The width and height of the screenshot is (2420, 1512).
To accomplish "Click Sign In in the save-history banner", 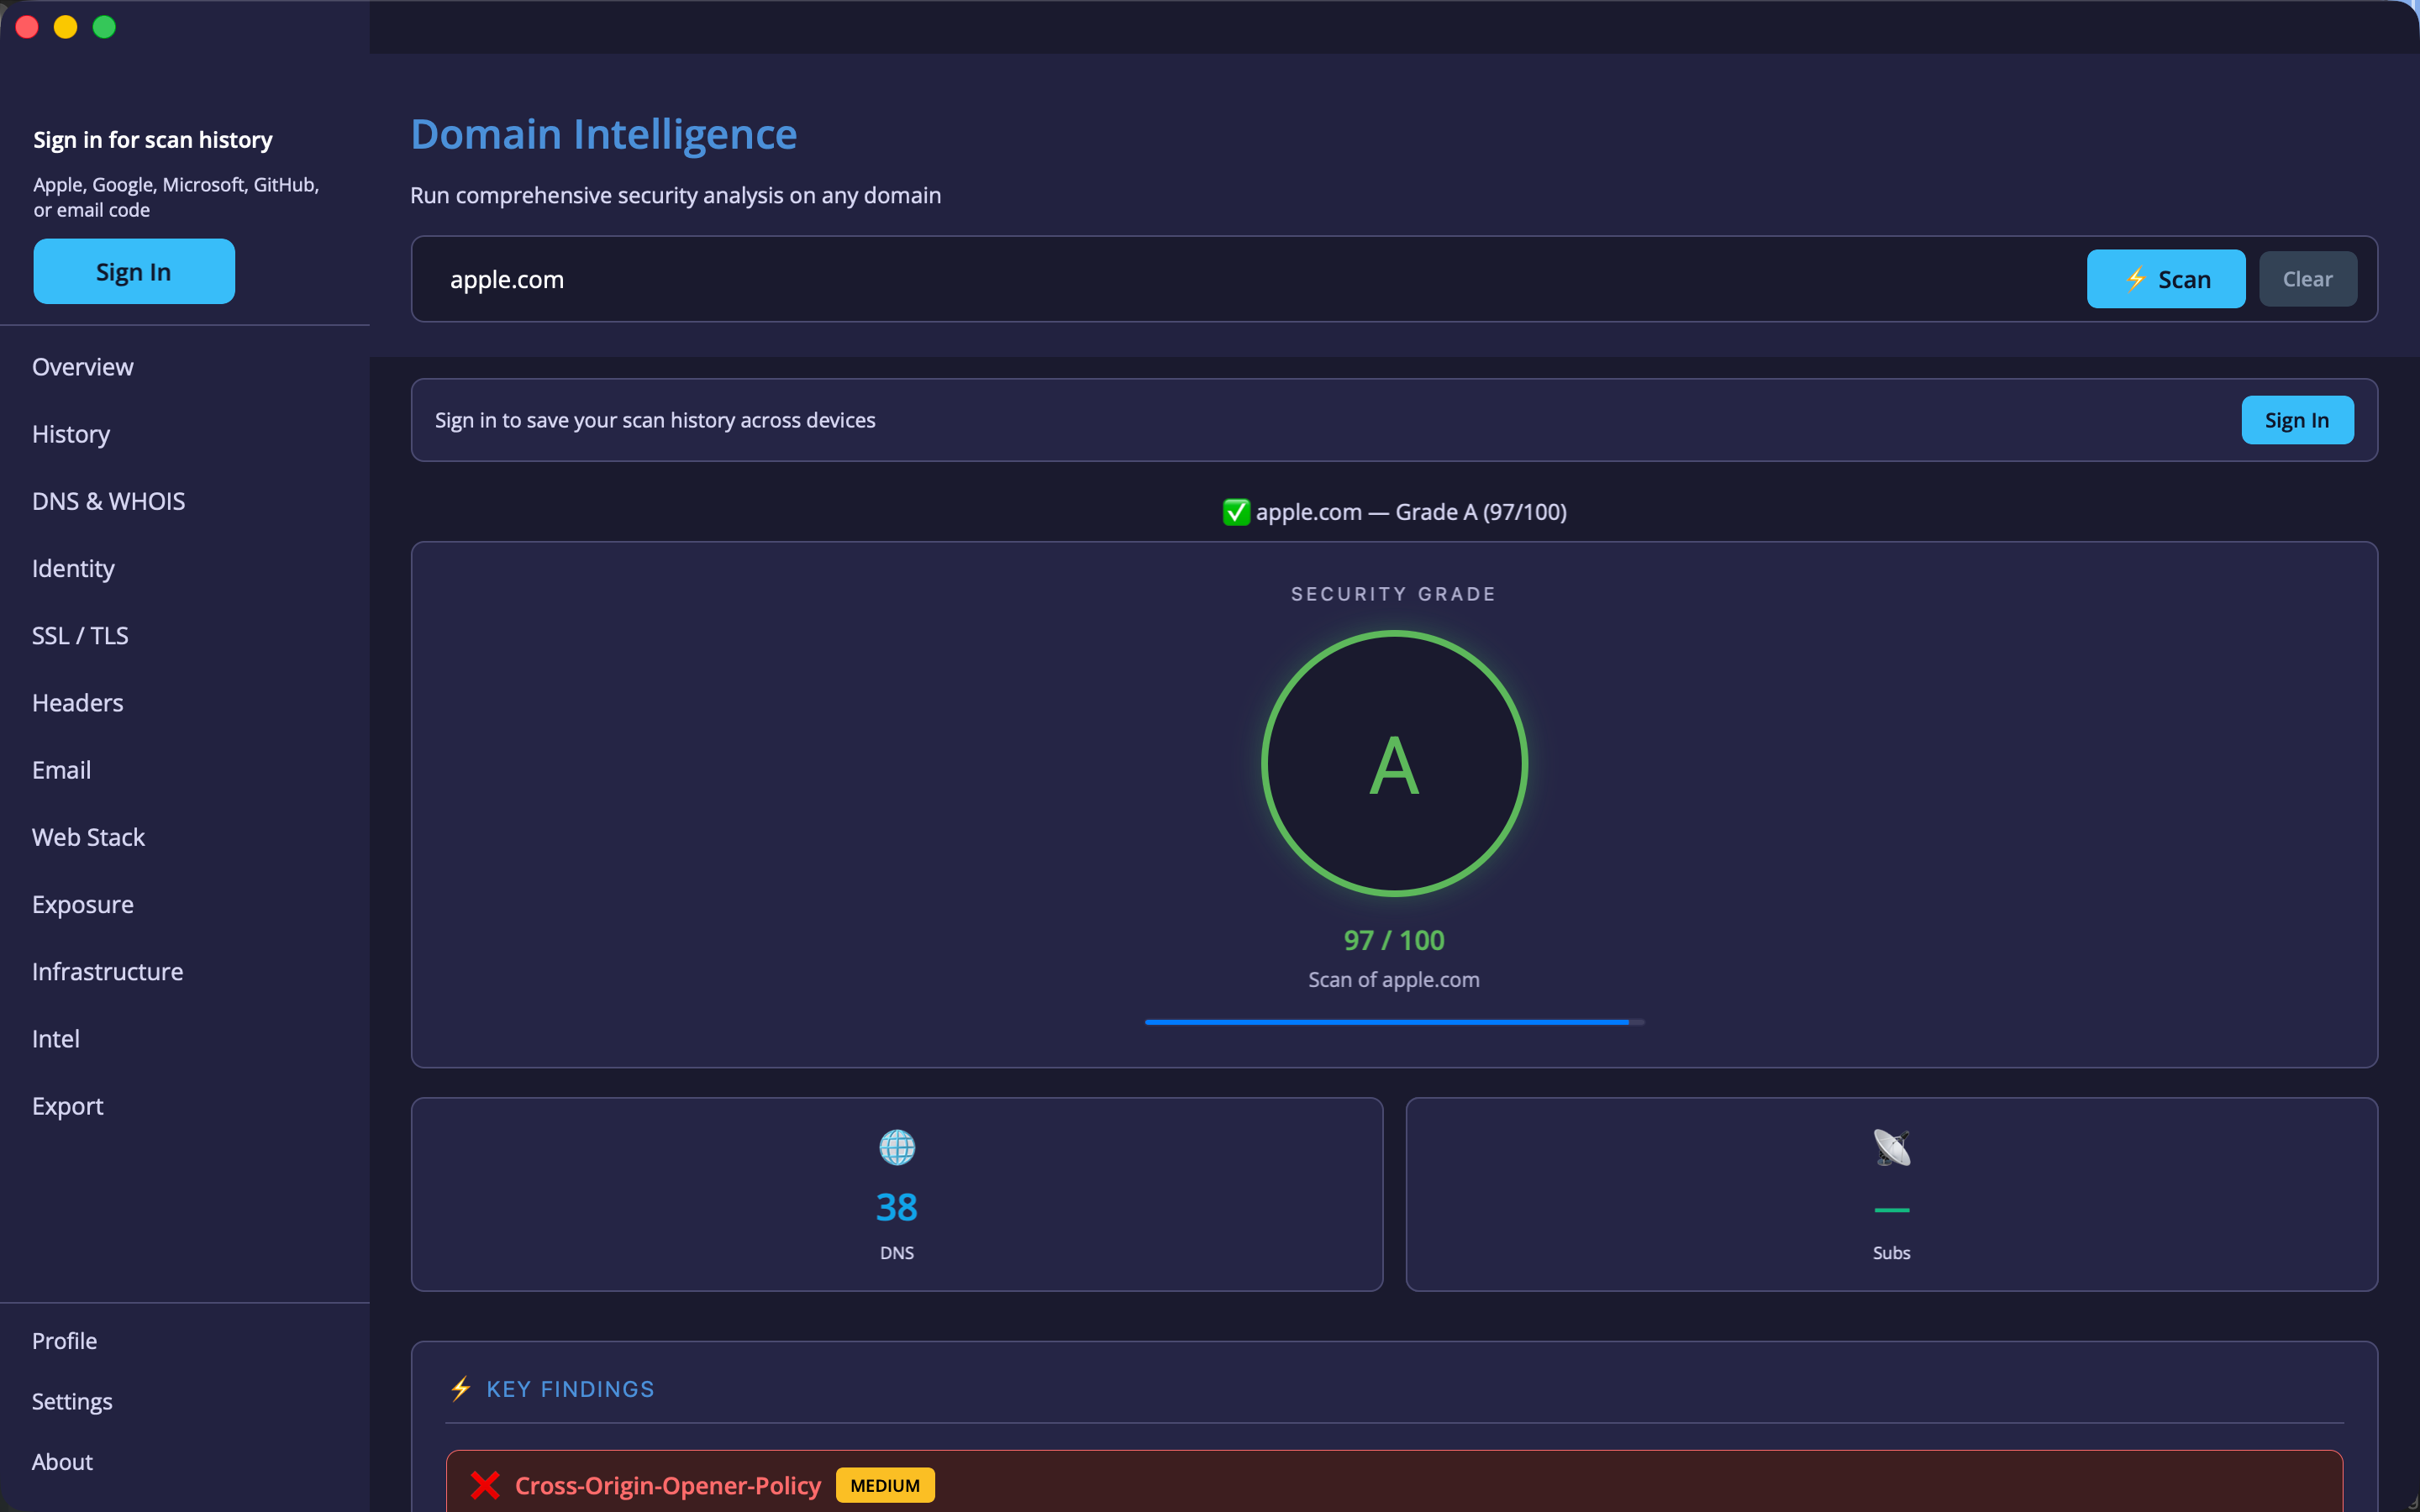I will [x=2297, y=420].
